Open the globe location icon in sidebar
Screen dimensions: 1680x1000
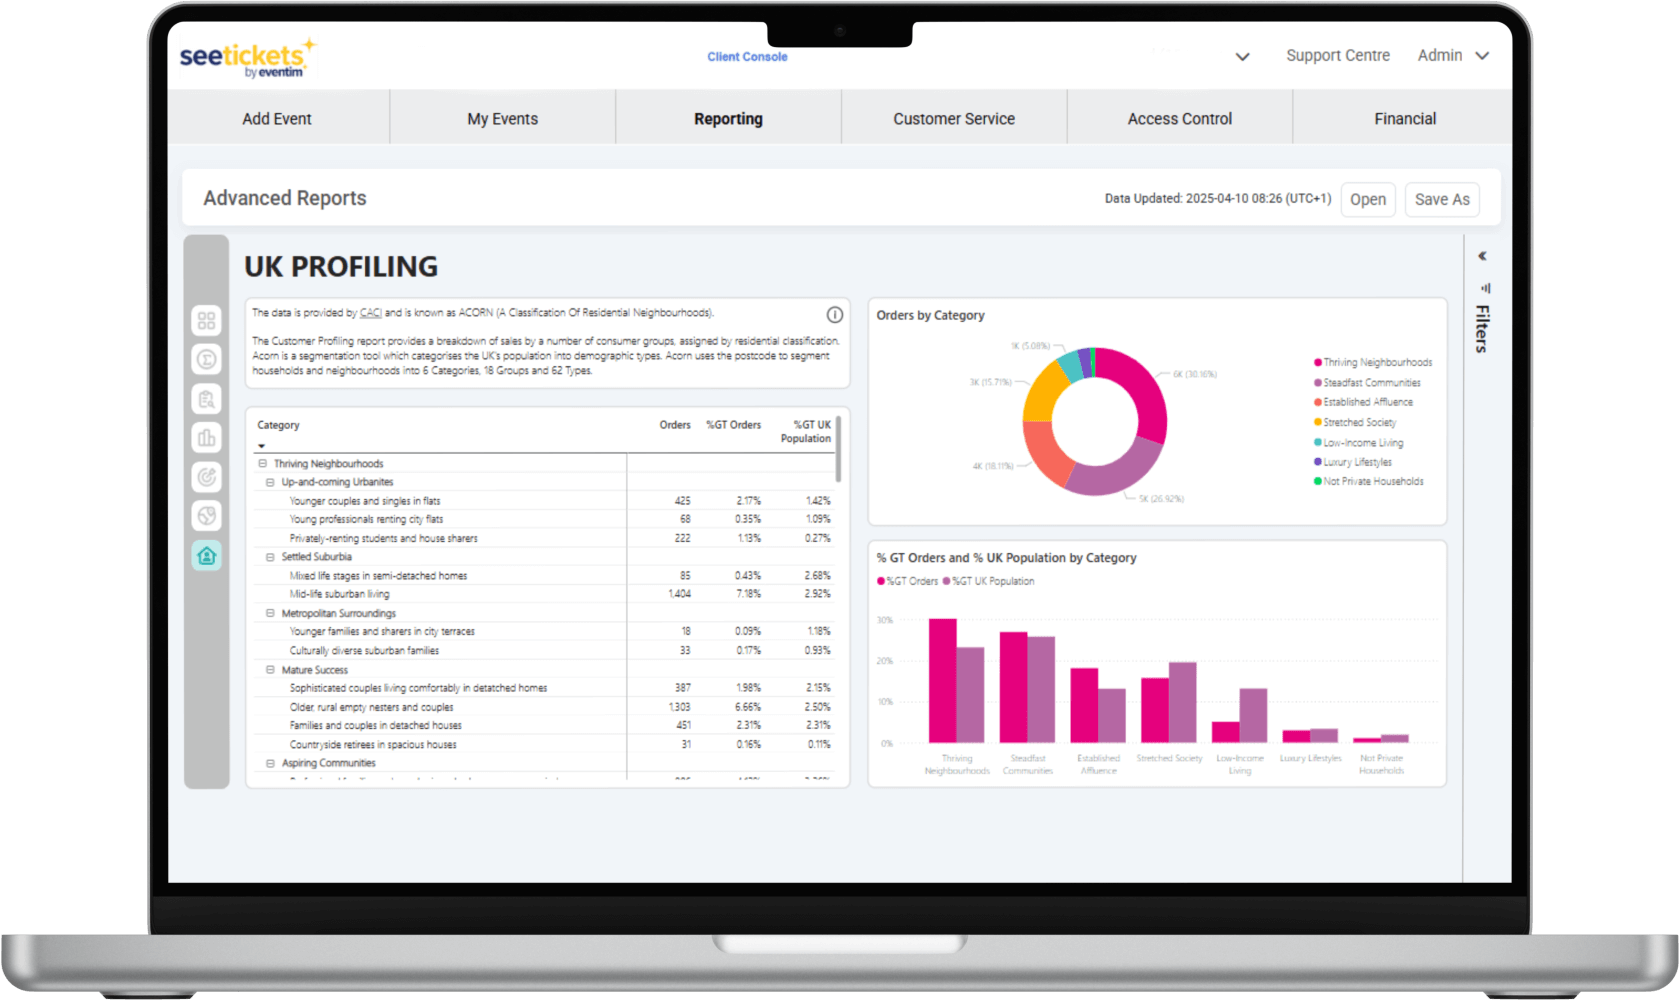[x=206, y=516]
